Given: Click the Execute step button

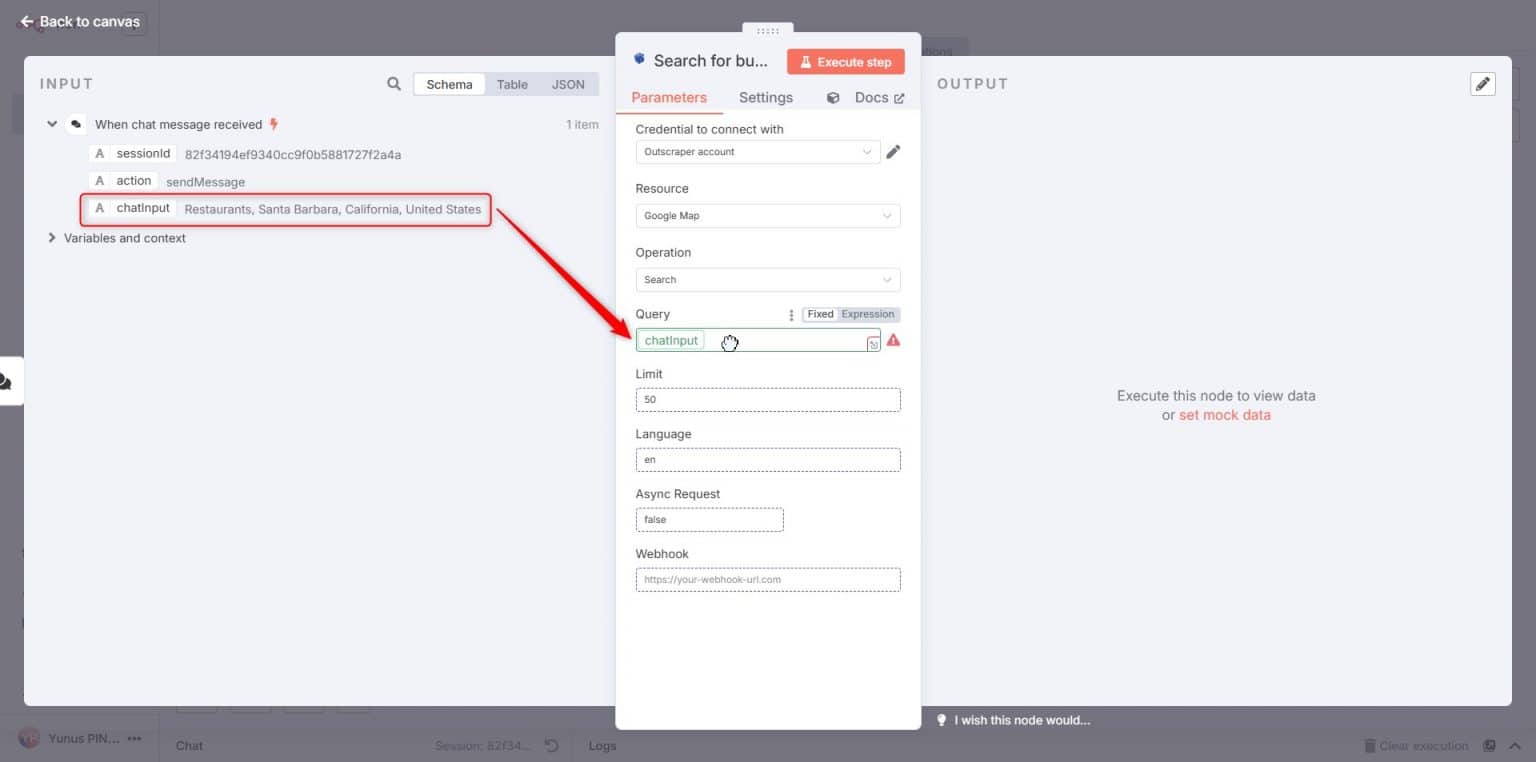Looking at the screenshot, I should (x=845, y=61).
